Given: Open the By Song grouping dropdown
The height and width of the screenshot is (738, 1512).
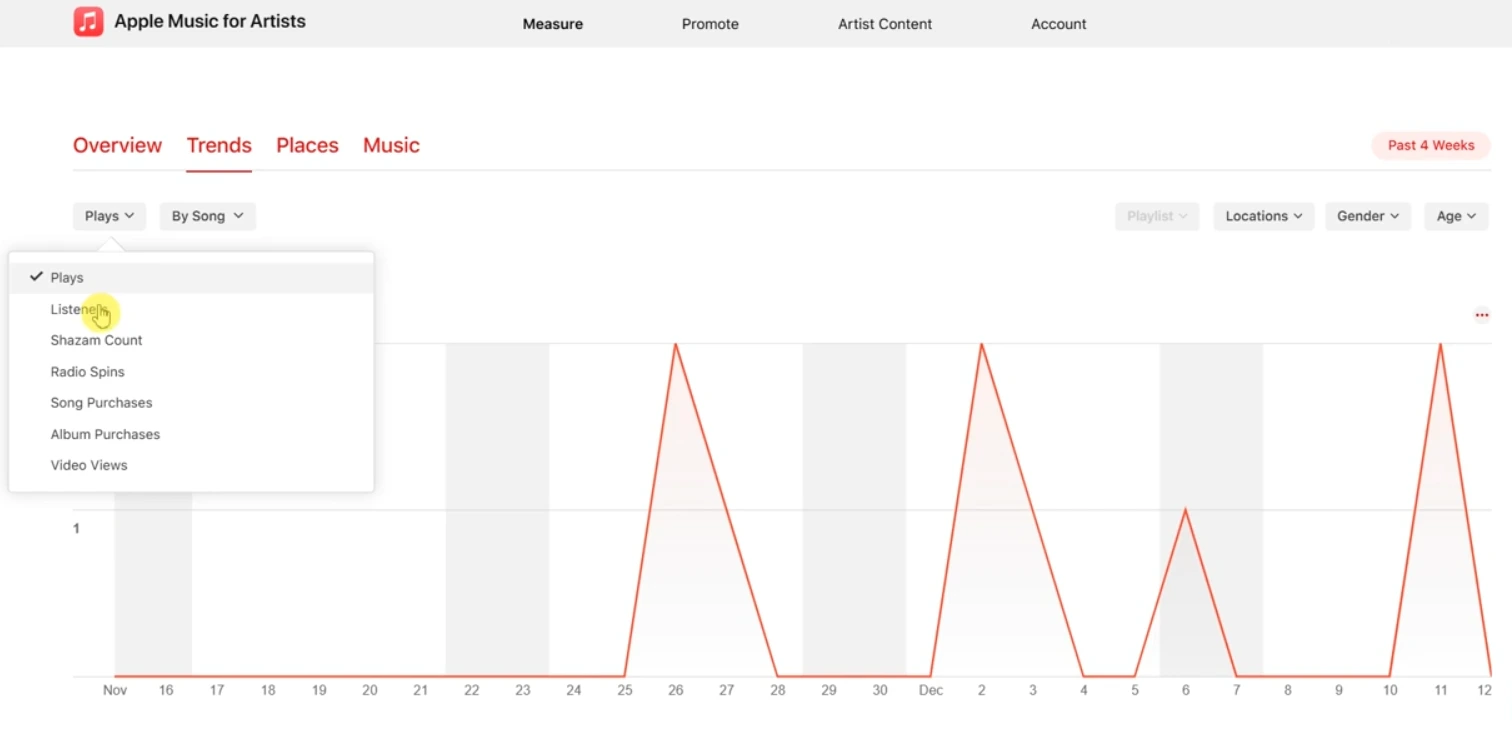Looking at the screenshot, I should click(207, 216).
